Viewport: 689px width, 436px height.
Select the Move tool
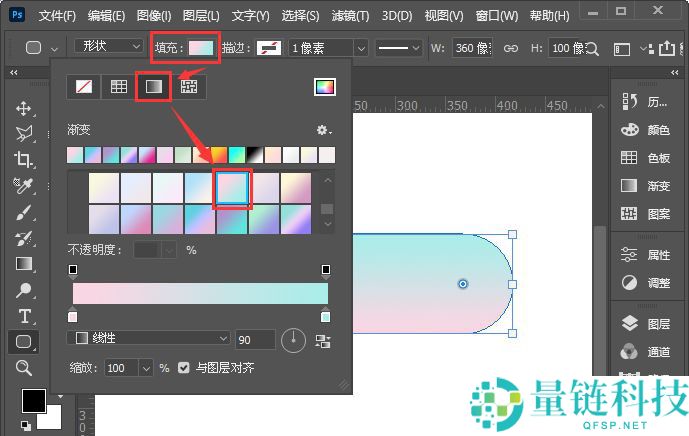coord(25,108)
